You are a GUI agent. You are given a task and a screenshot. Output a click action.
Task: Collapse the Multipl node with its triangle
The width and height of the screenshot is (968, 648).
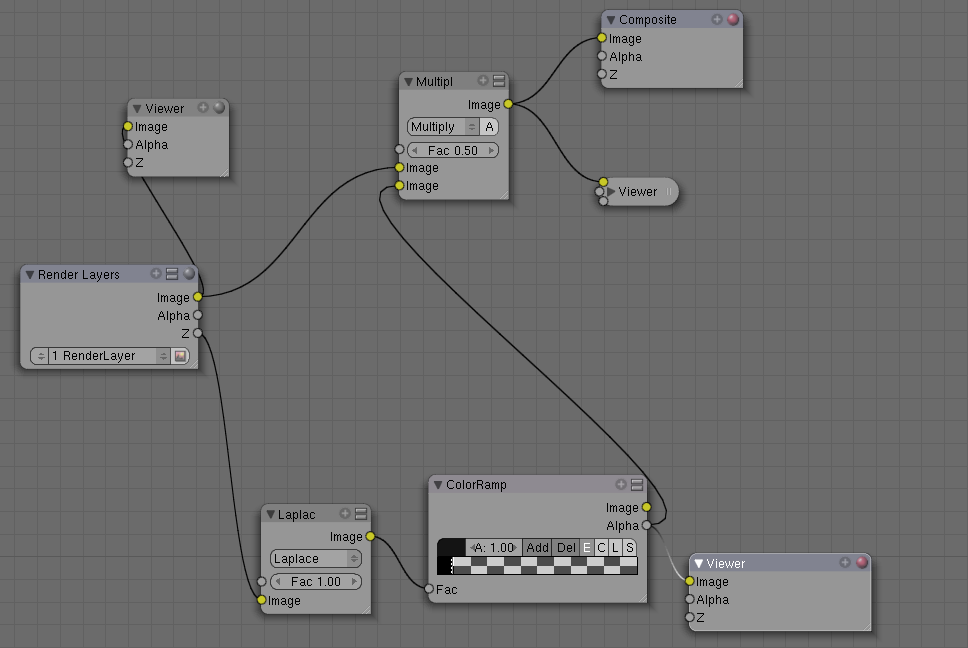pos(408,81)
